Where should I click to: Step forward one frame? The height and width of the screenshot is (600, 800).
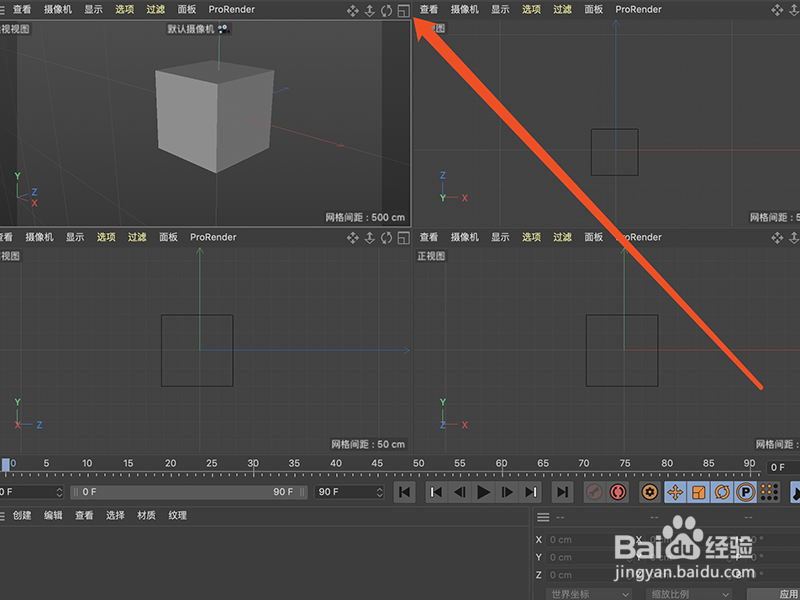(507, 492)
